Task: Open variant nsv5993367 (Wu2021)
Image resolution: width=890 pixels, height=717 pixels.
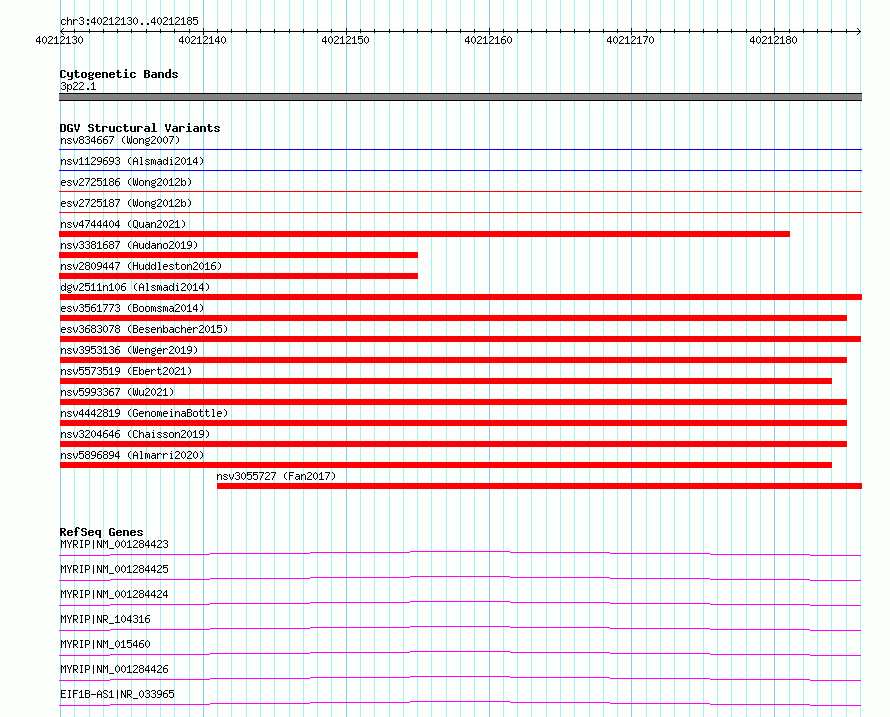Action: [117, 392]
